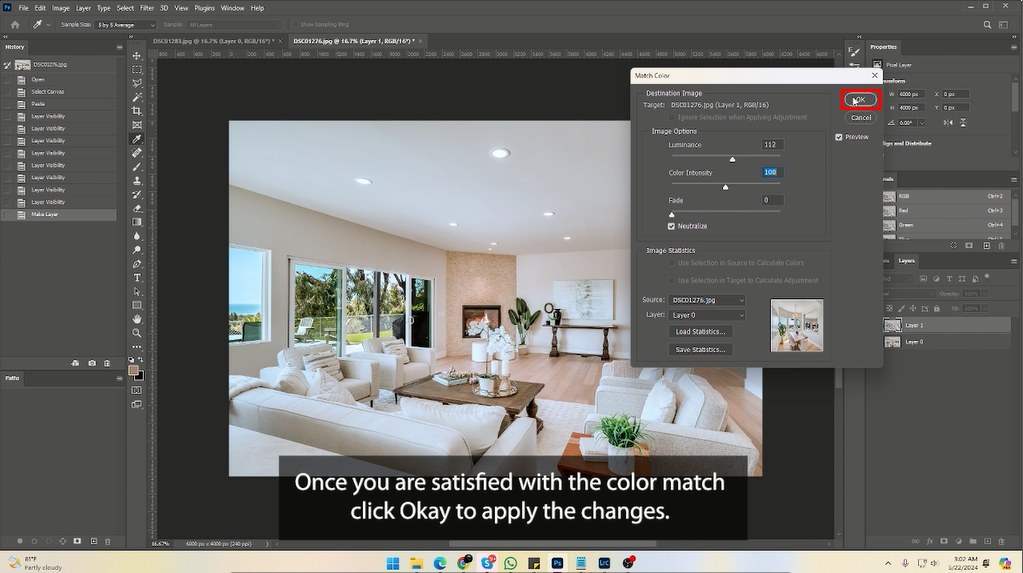Click the Luminance value field
Screen dimensions: 1023x573
(x=772, y=145)
